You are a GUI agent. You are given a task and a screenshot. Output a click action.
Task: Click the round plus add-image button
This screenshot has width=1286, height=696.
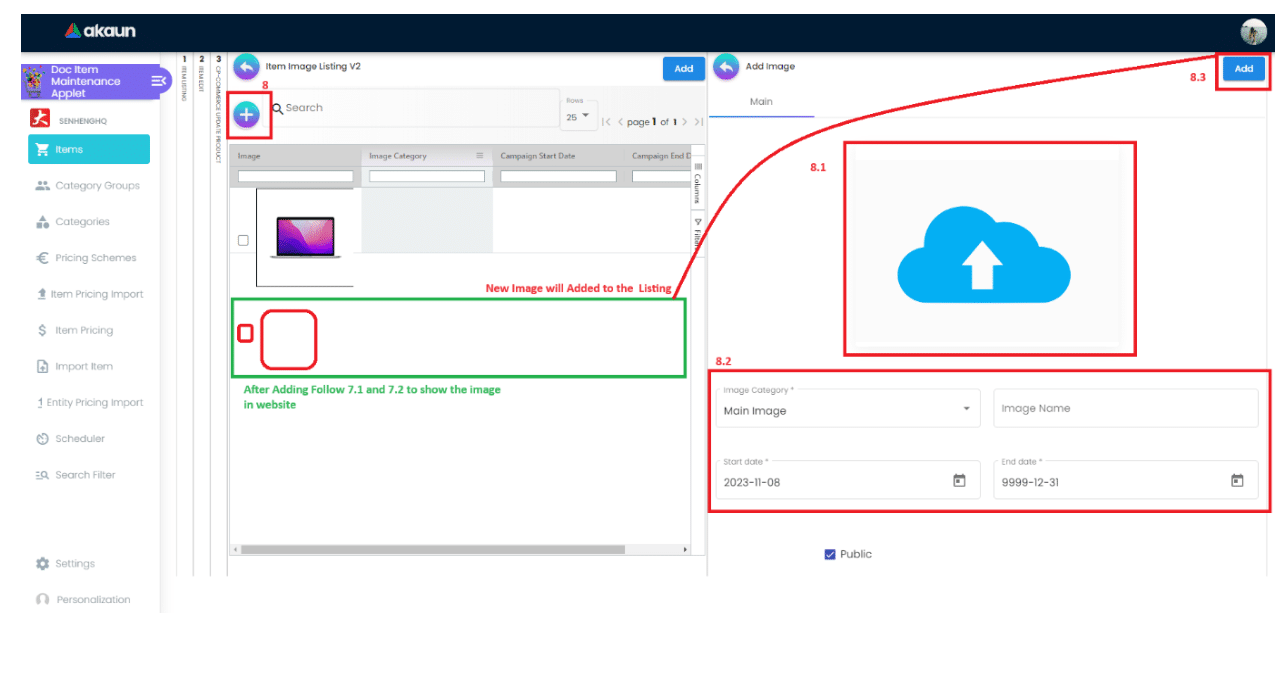[x=247, y=116]
